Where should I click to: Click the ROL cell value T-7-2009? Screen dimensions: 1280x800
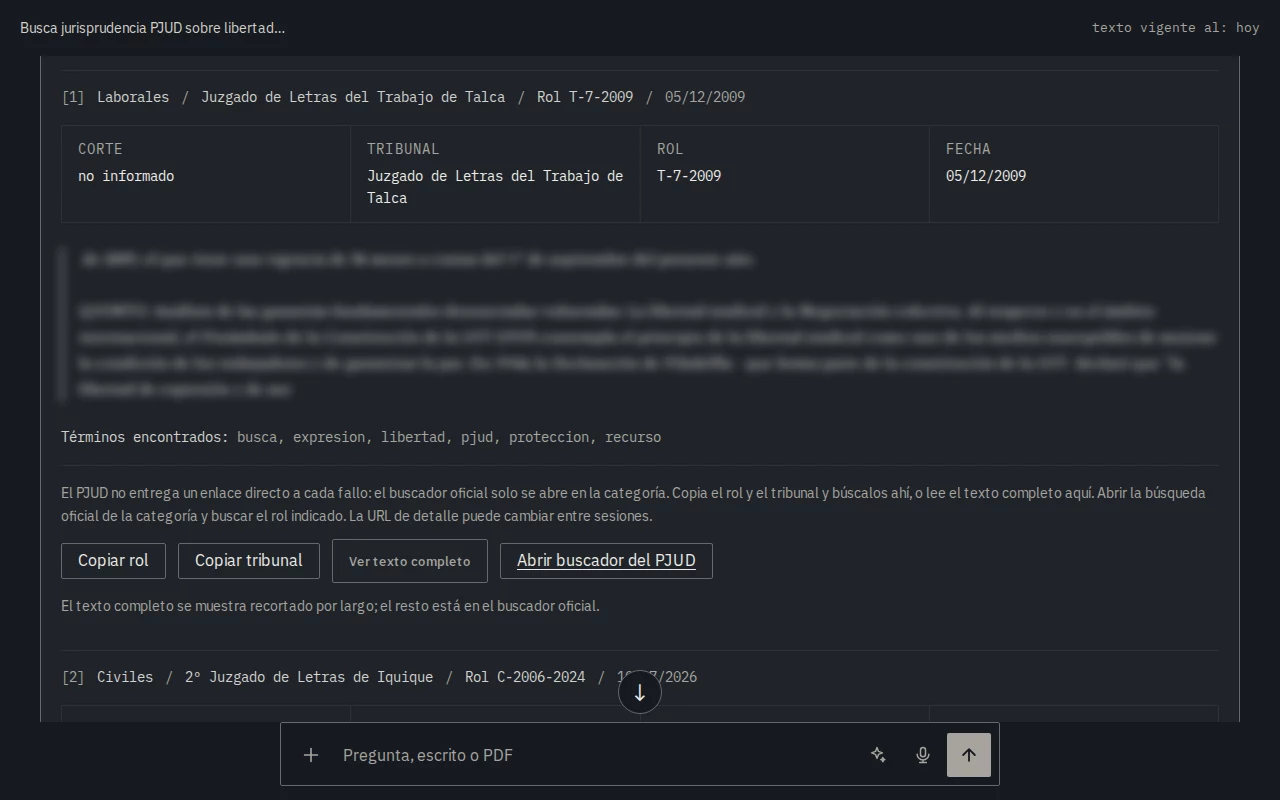click(x=689, y=176)
